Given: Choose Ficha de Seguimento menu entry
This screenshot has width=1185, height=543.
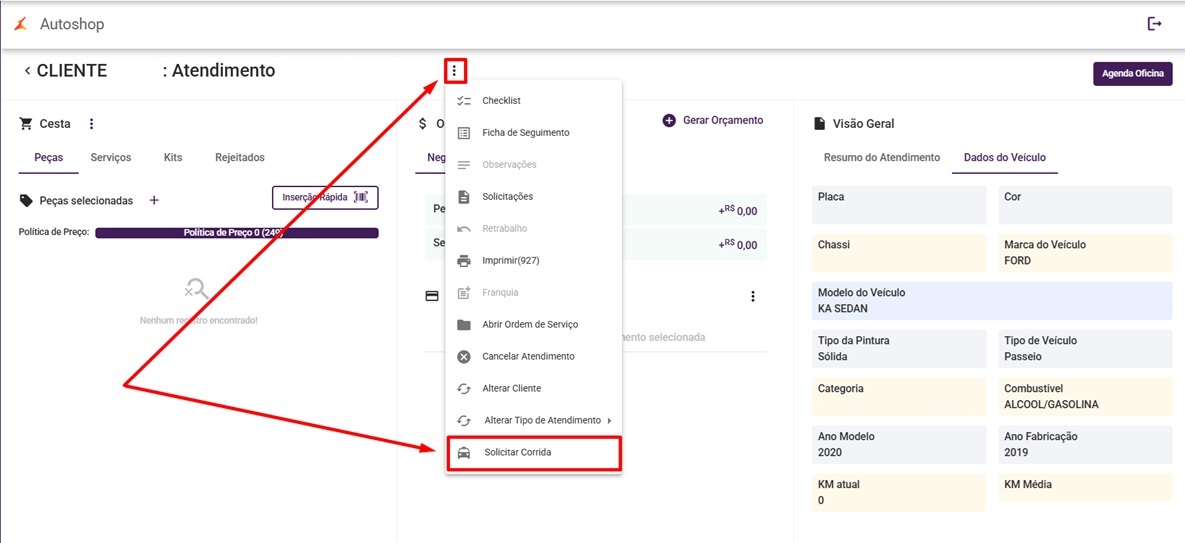Looking at the screenshot, I should click(525, 133).
